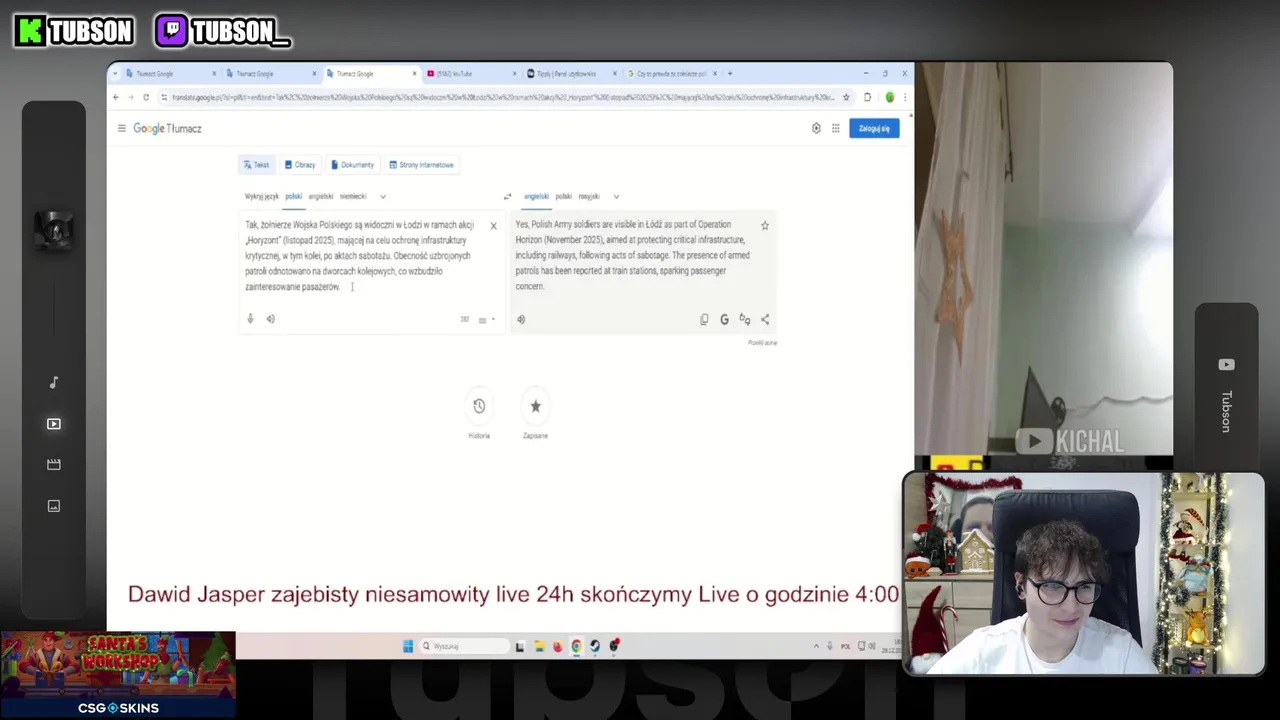The height and width of the screenshot is (720, 1280).
Task: Click the music note overlay icon
Action: (x=54, y=382)
